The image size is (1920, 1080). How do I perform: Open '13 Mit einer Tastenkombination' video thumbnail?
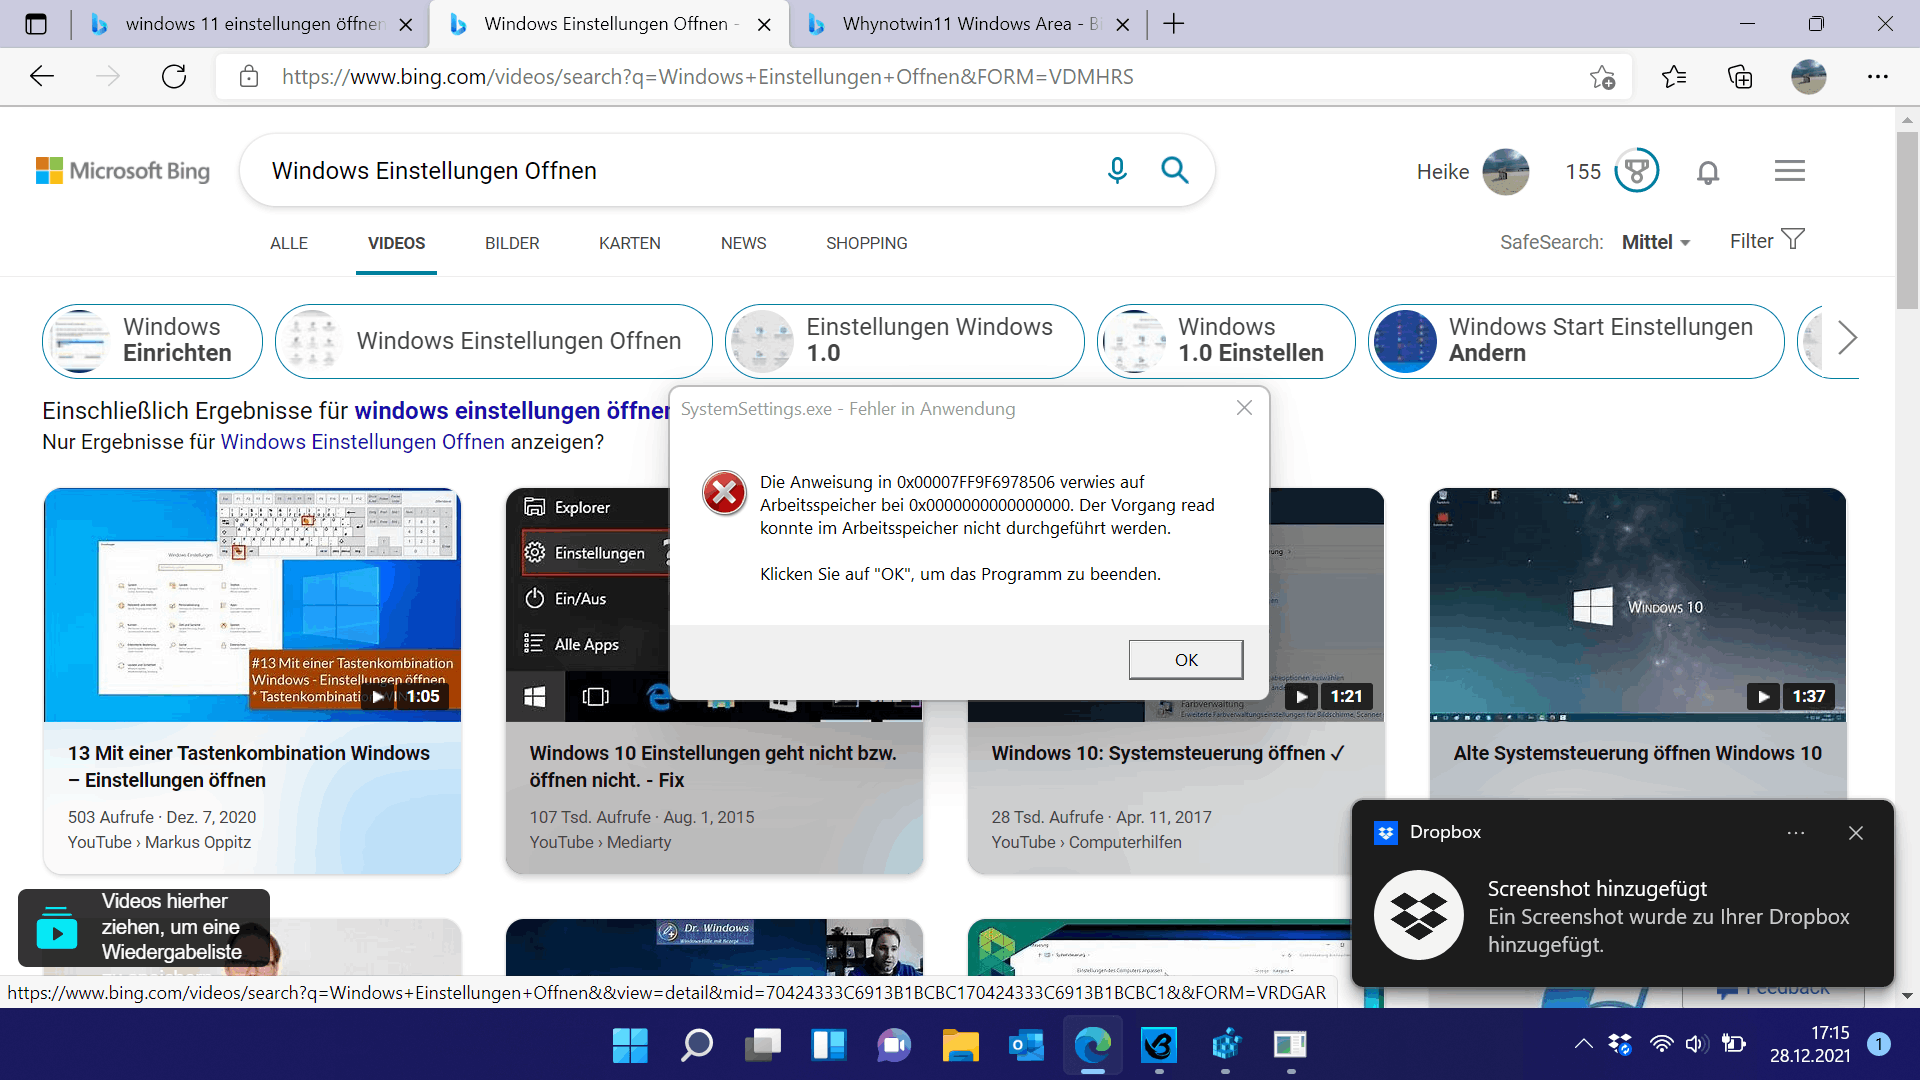click(x=252, y=604)
